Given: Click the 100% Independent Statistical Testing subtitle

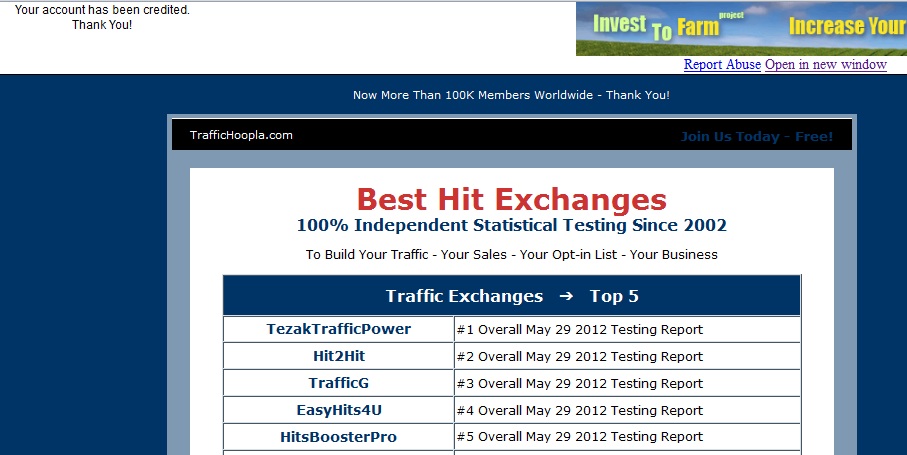Looking at the screenshot, I should [511, 225].
